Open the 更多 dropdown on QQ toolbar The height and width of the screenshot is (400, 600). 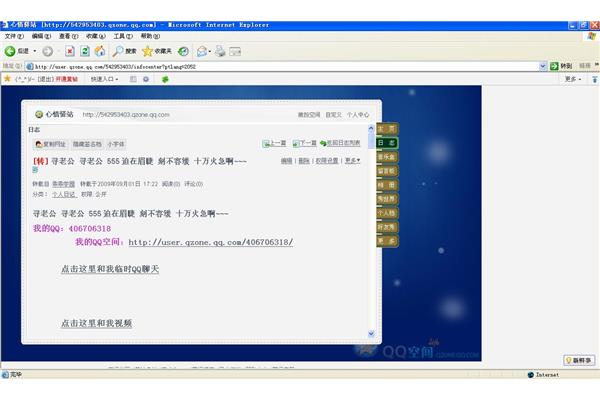(x=573, y=79)
